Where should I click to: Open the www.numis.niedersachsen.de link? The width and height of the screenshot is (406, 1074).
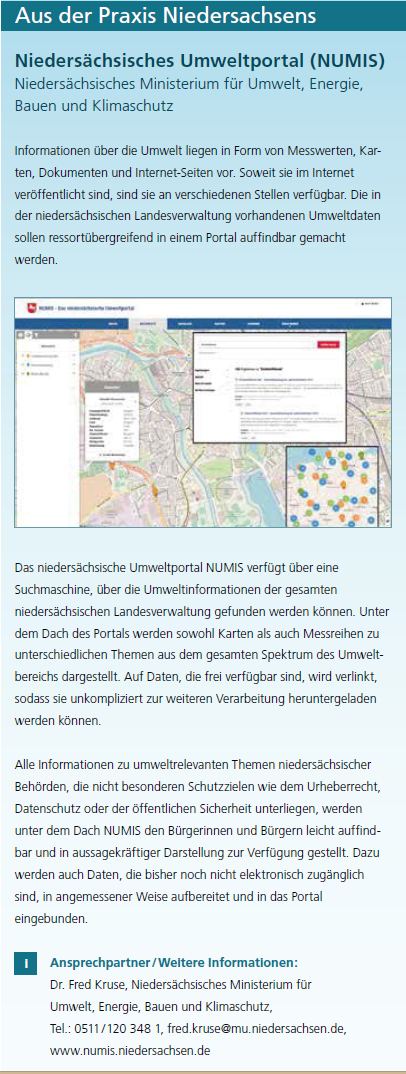(x=130, y=1049)
